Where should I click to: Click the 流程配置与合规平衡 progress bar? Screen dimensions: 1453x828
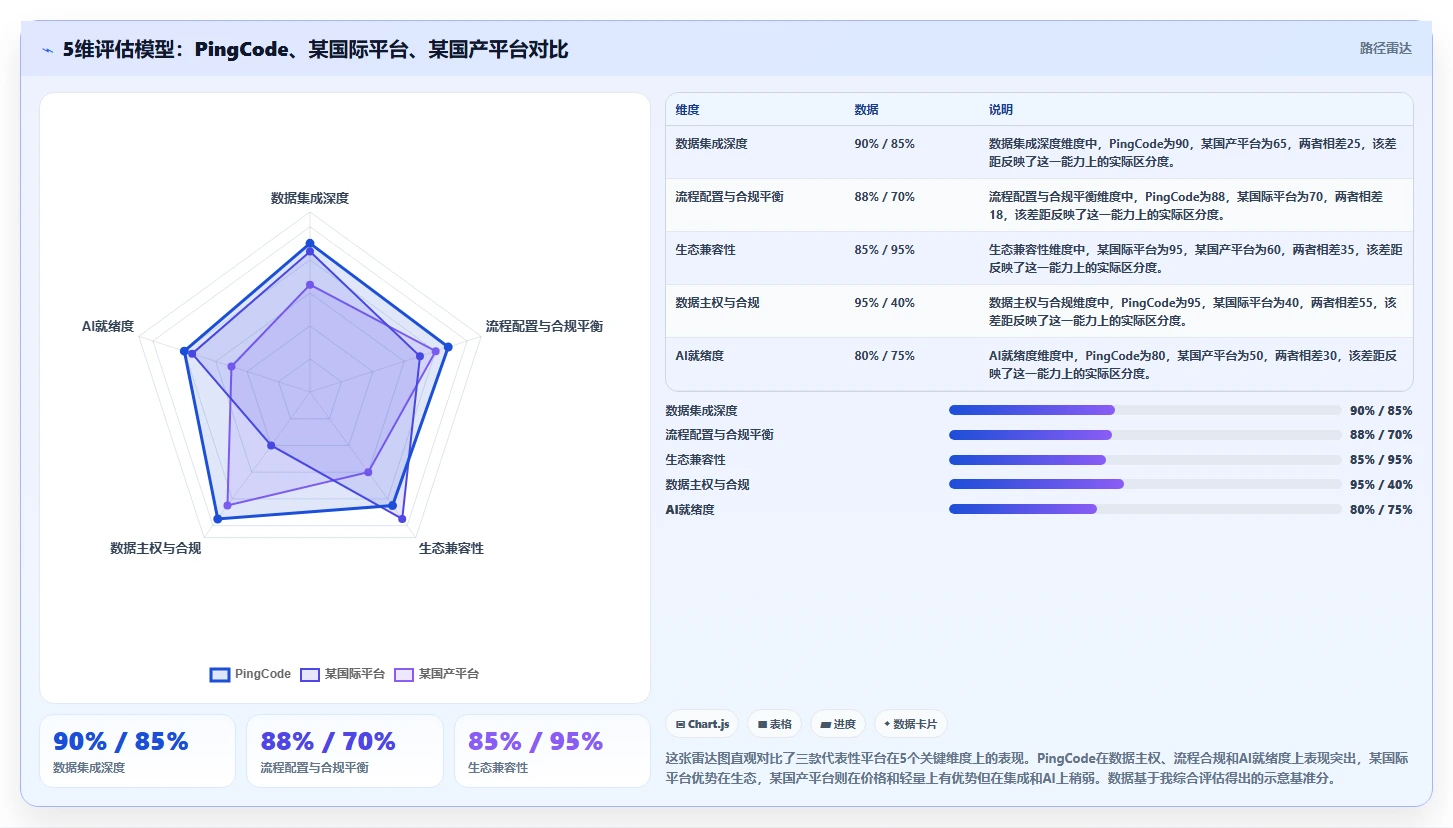1144,435
